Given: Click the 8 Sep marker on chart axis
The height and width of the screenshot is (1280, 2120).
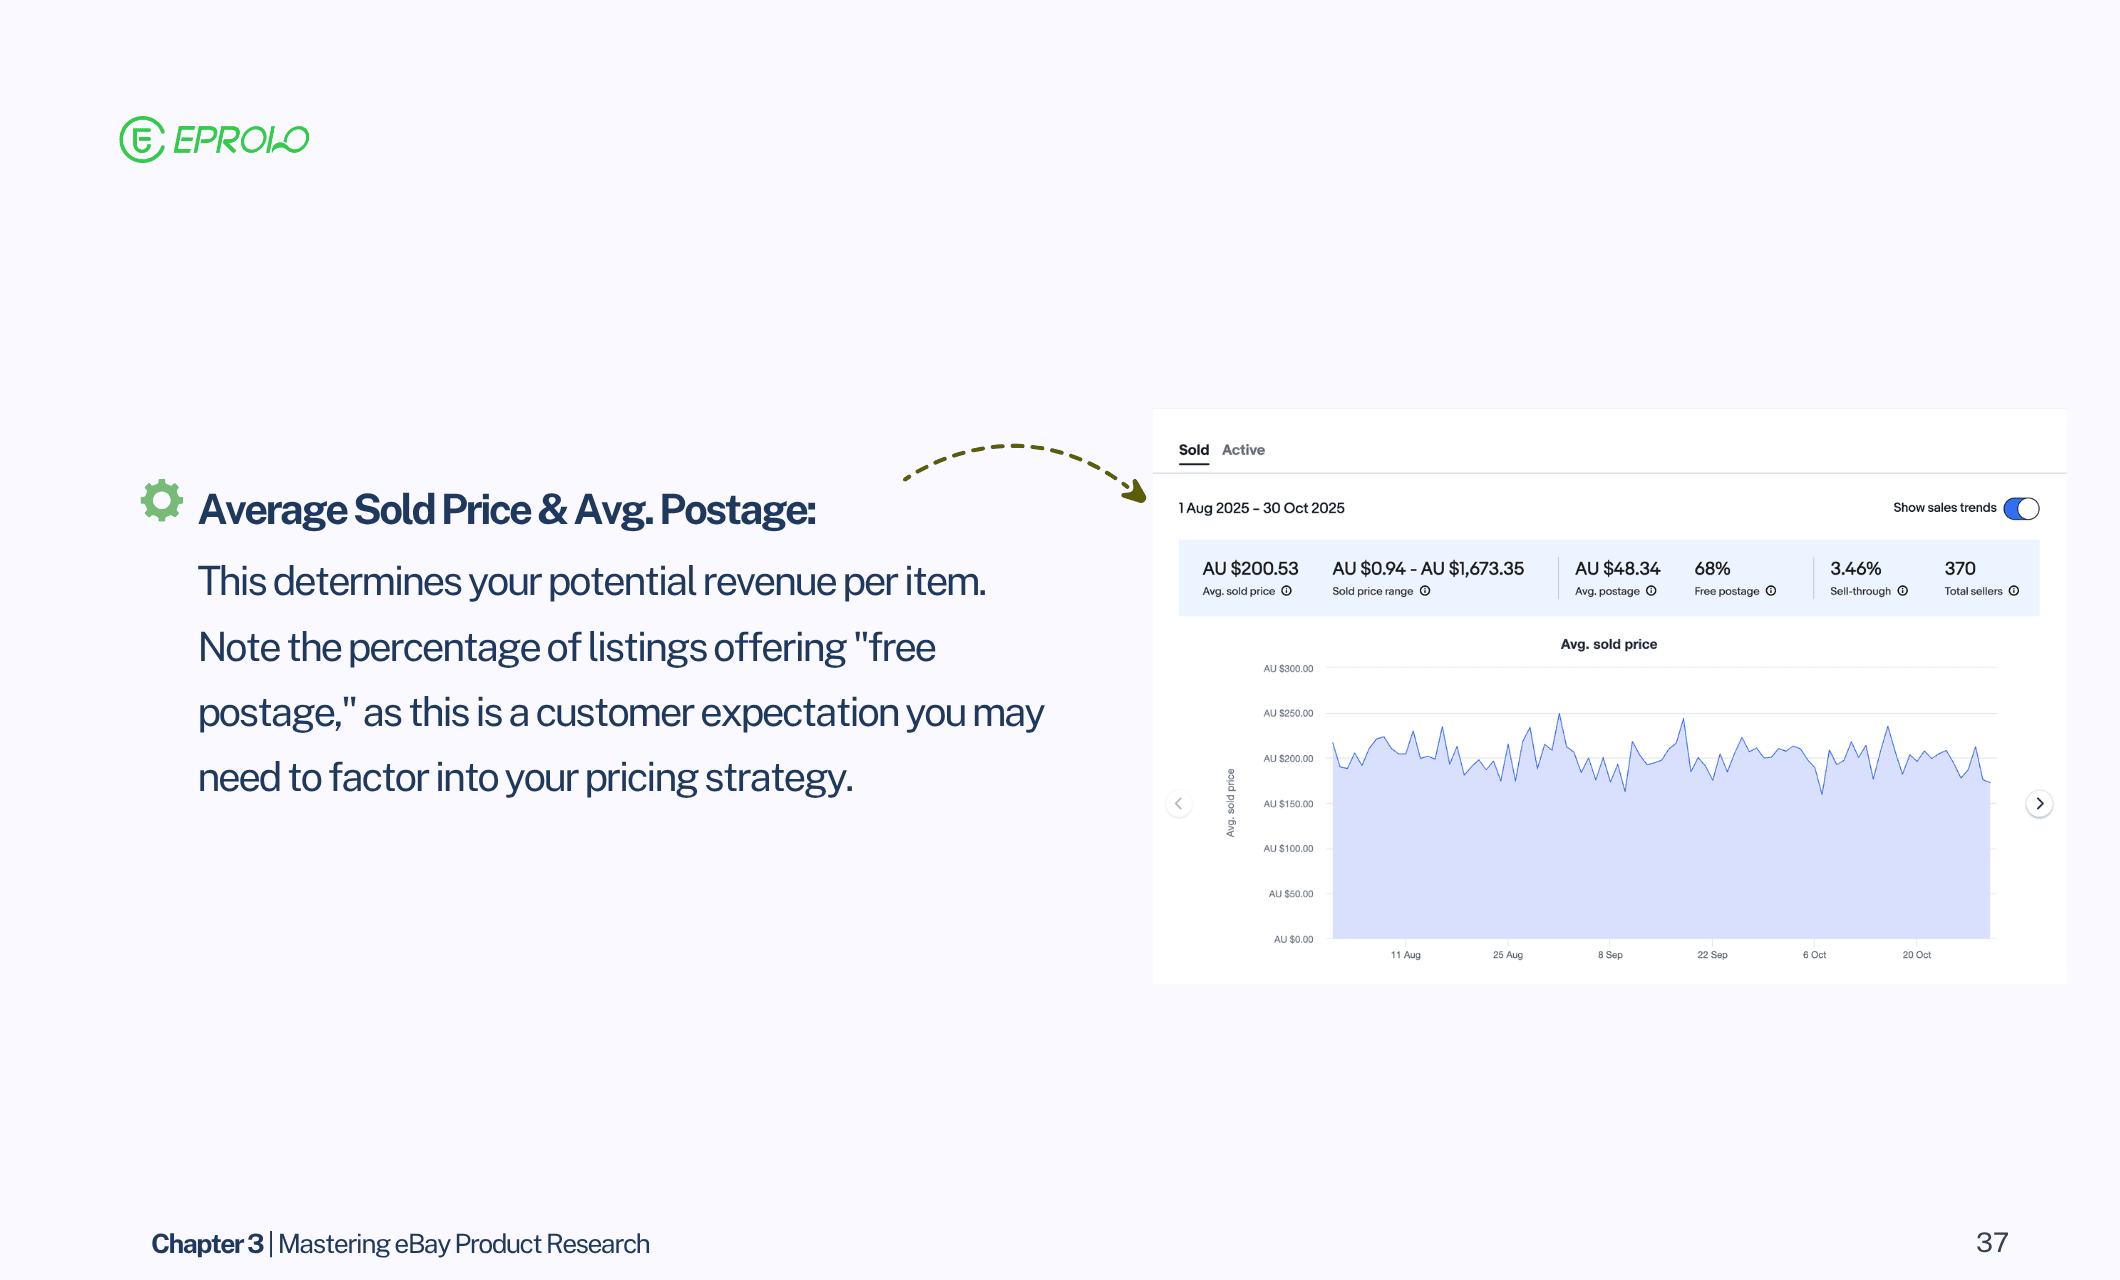Looking at the screenshot, I should click(1610, 955).
